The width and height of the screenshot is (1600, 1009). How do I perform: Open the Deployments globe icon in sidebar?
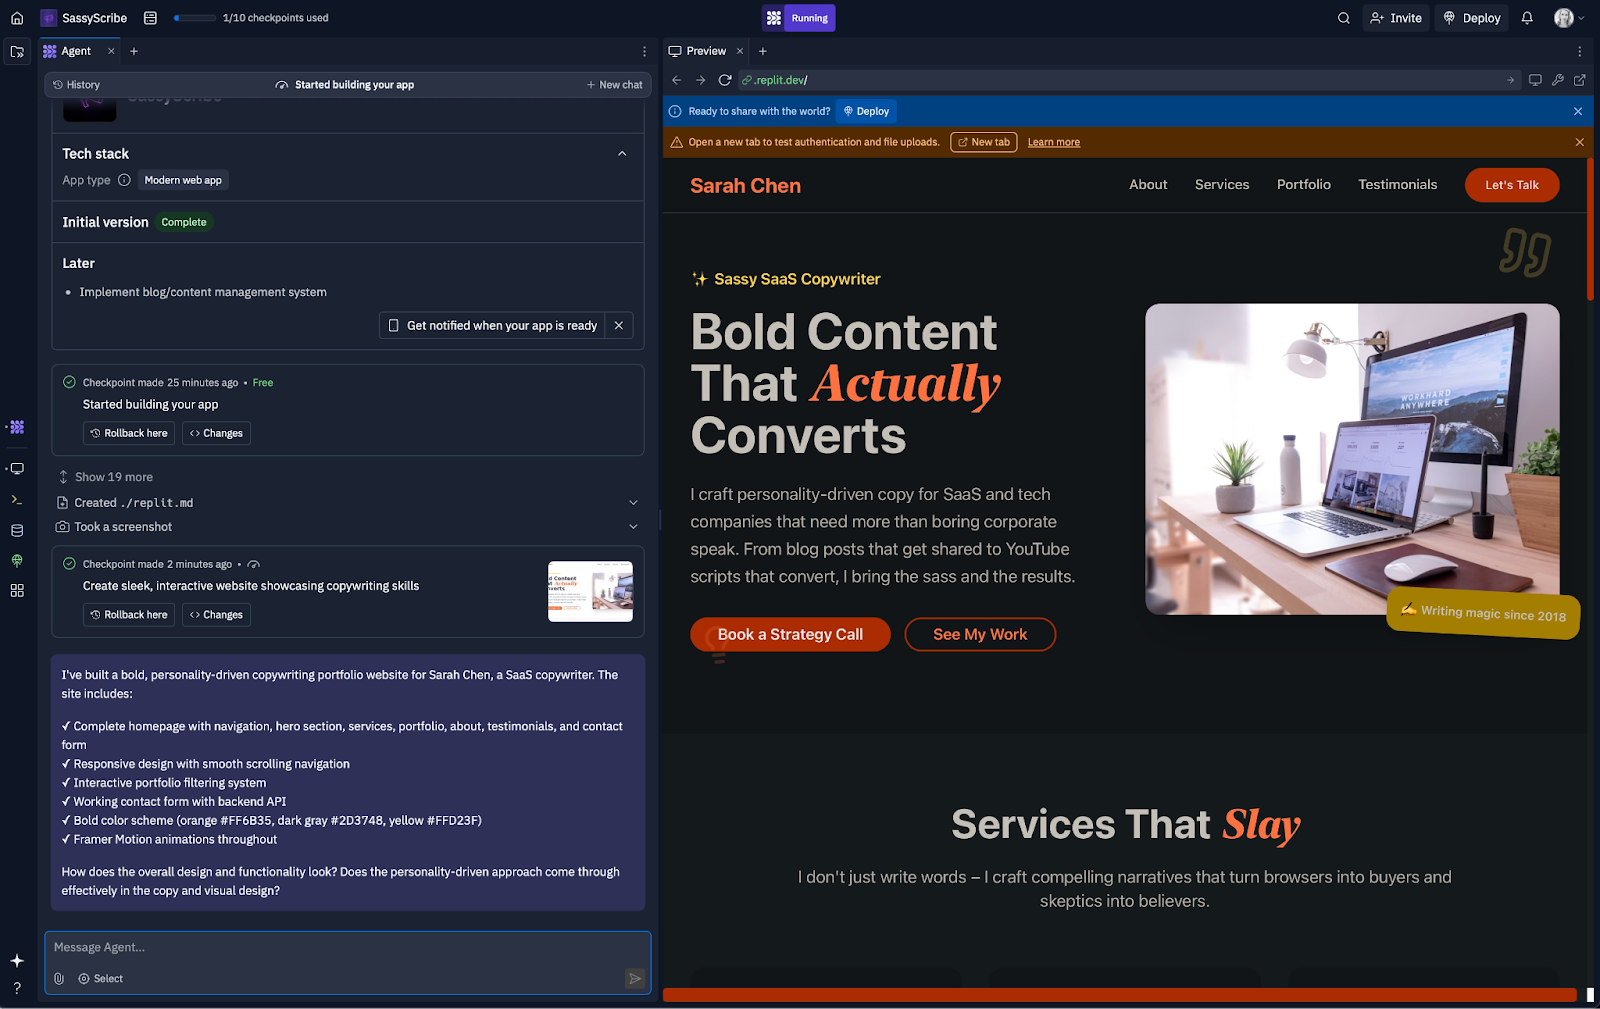pyautogui.click(x=16, y=560)
